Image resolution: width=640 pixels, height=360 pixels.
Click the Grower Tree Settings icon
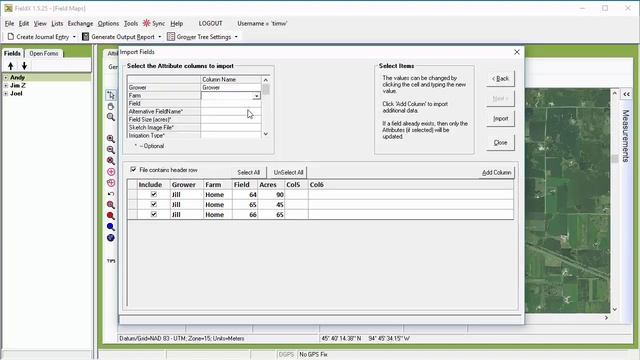(171, 37)
